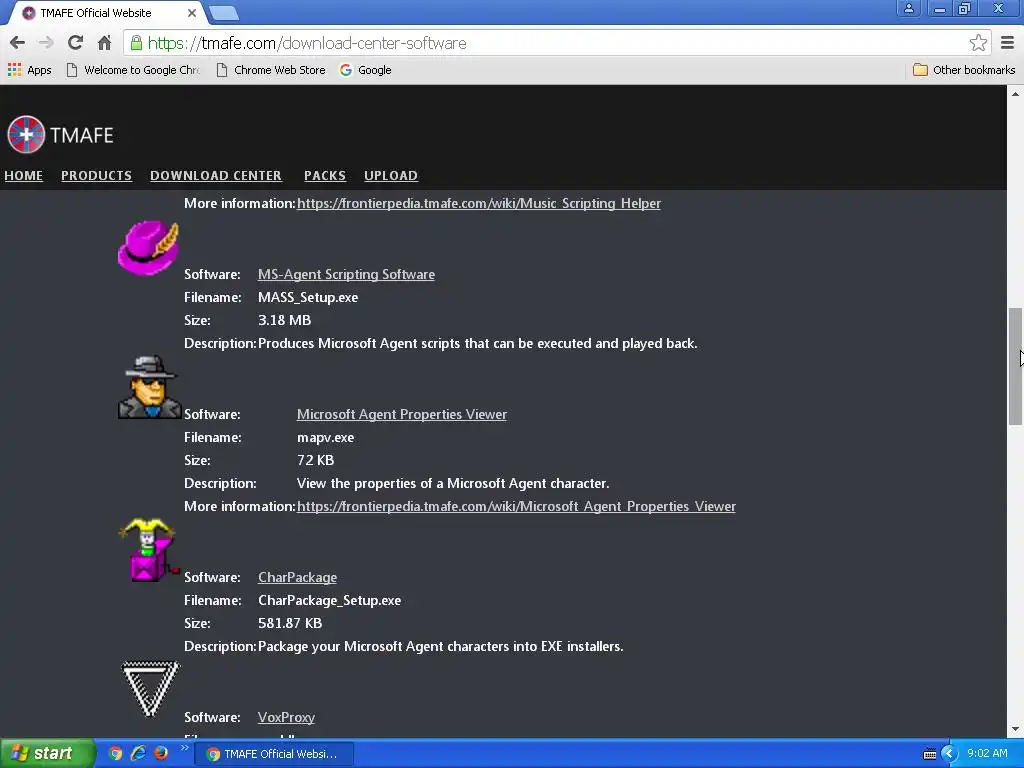Open the Chrome hamburger menu
Screen dimensions: 1024x768
tap(1008, 43)
